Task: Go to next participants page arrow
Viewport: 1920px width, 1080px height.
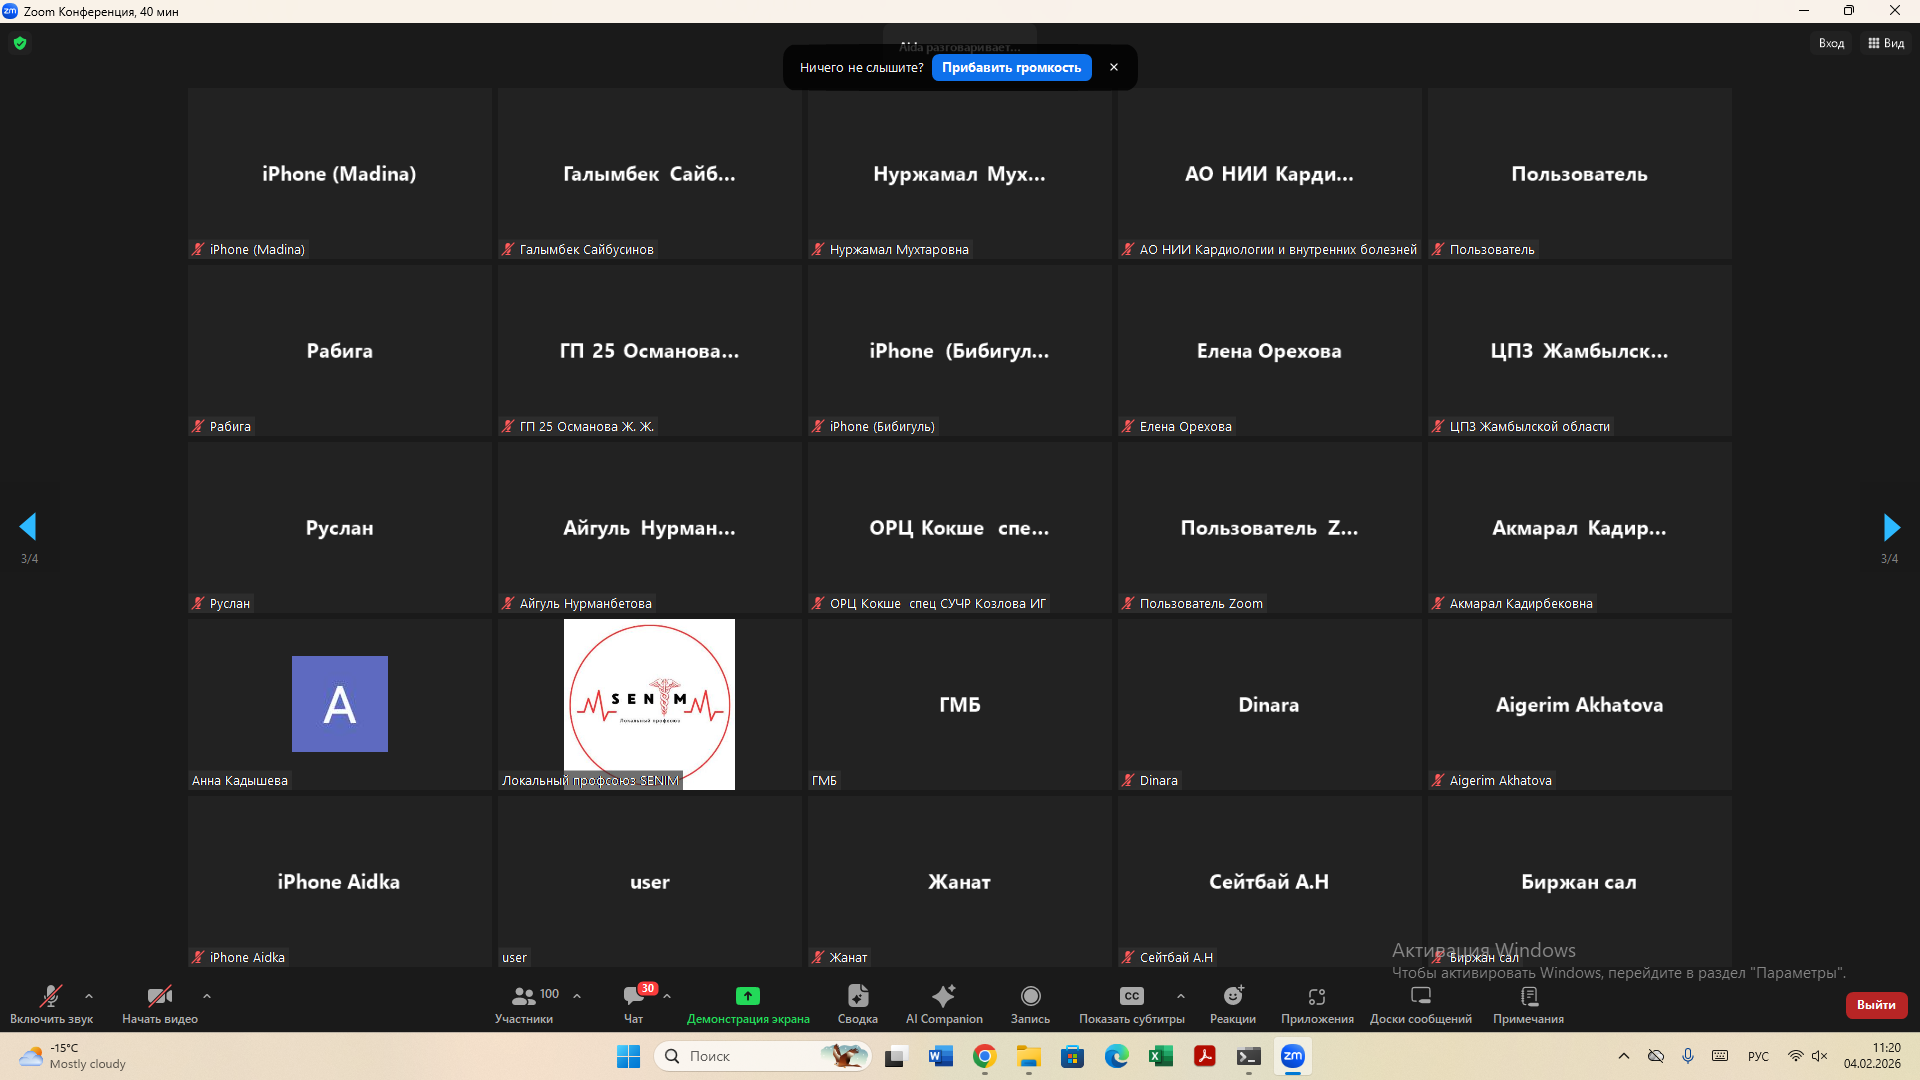Action: (x=1890, y=527)
